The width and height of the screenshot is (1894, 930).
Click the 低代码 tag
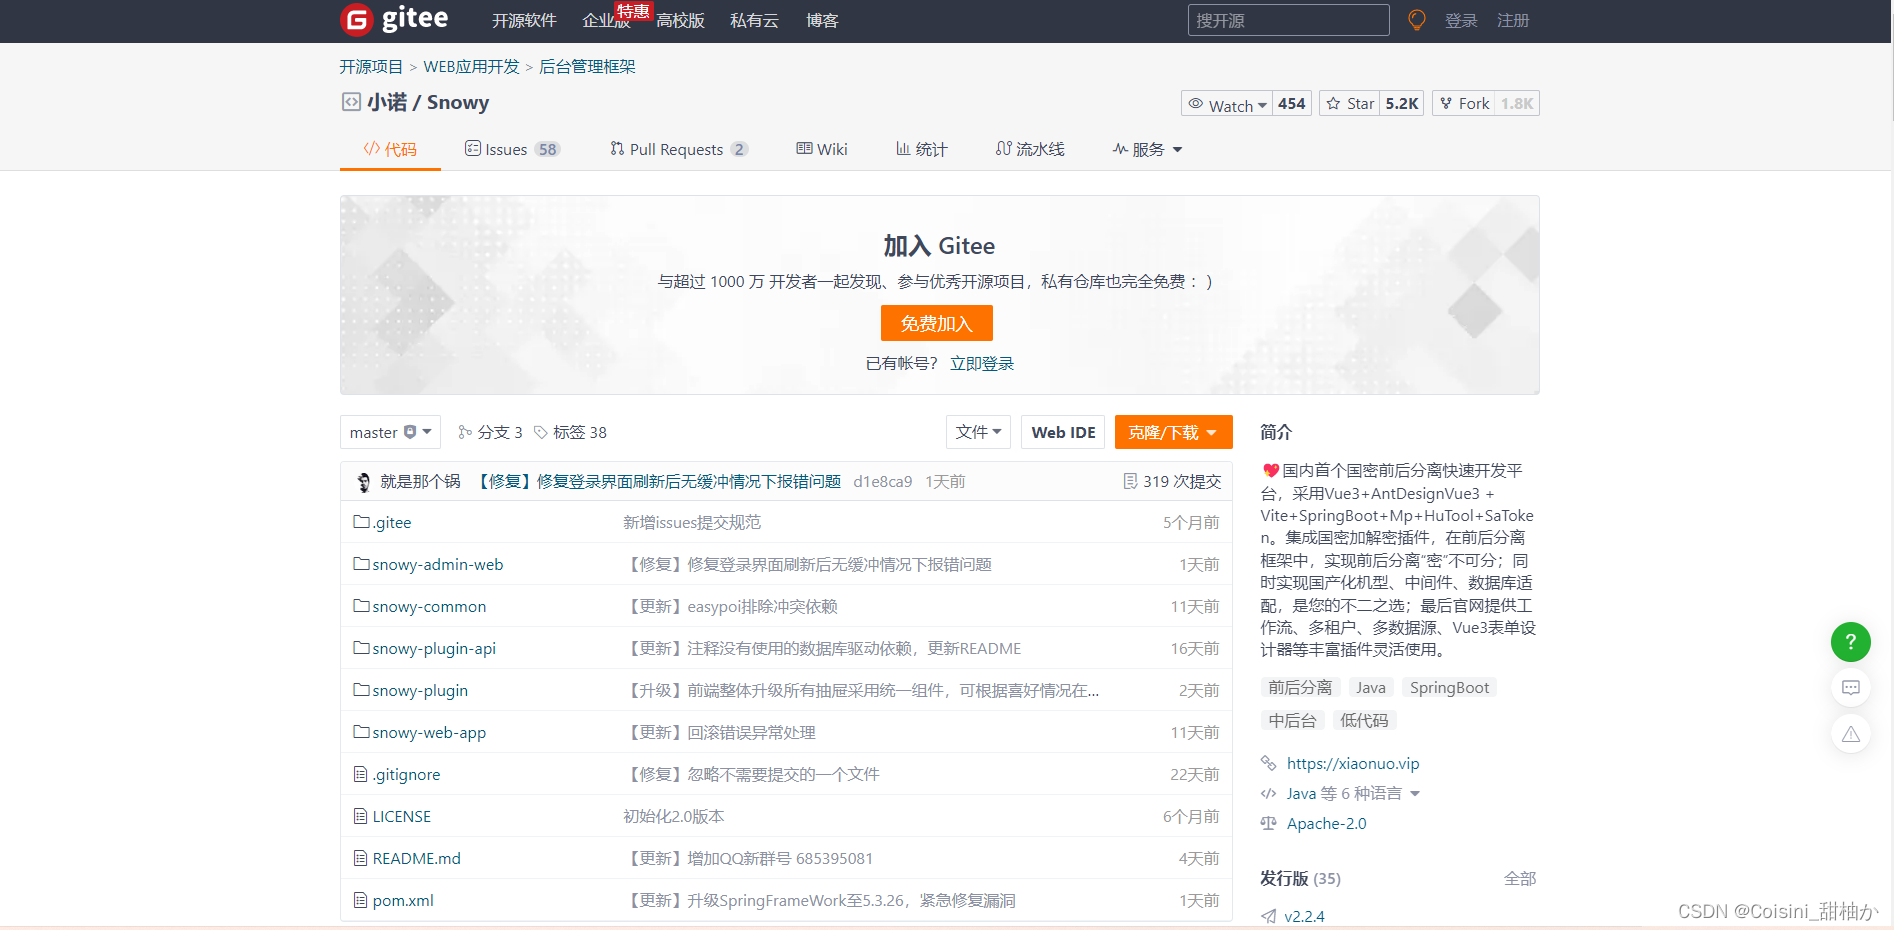1364,720
